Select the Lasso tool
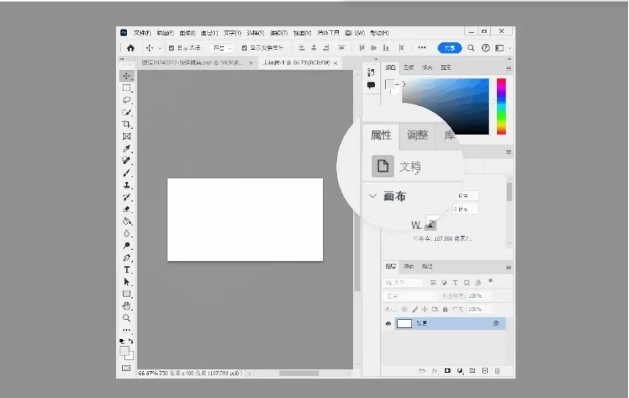629x398 pixels. coord(127,100)
